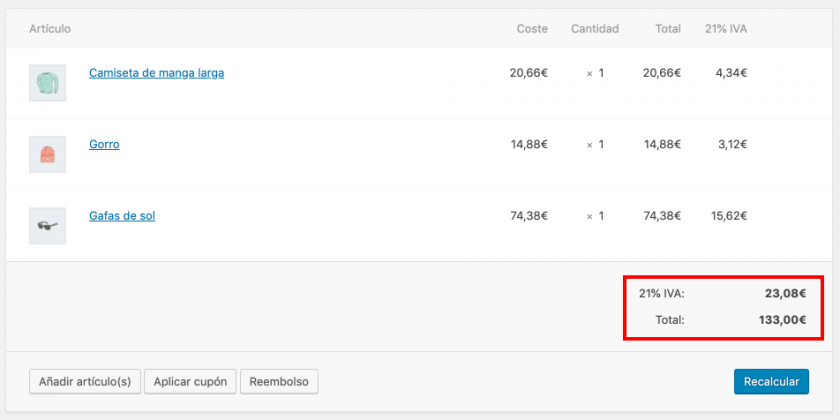Click the Reembolso button

[279, 381]
